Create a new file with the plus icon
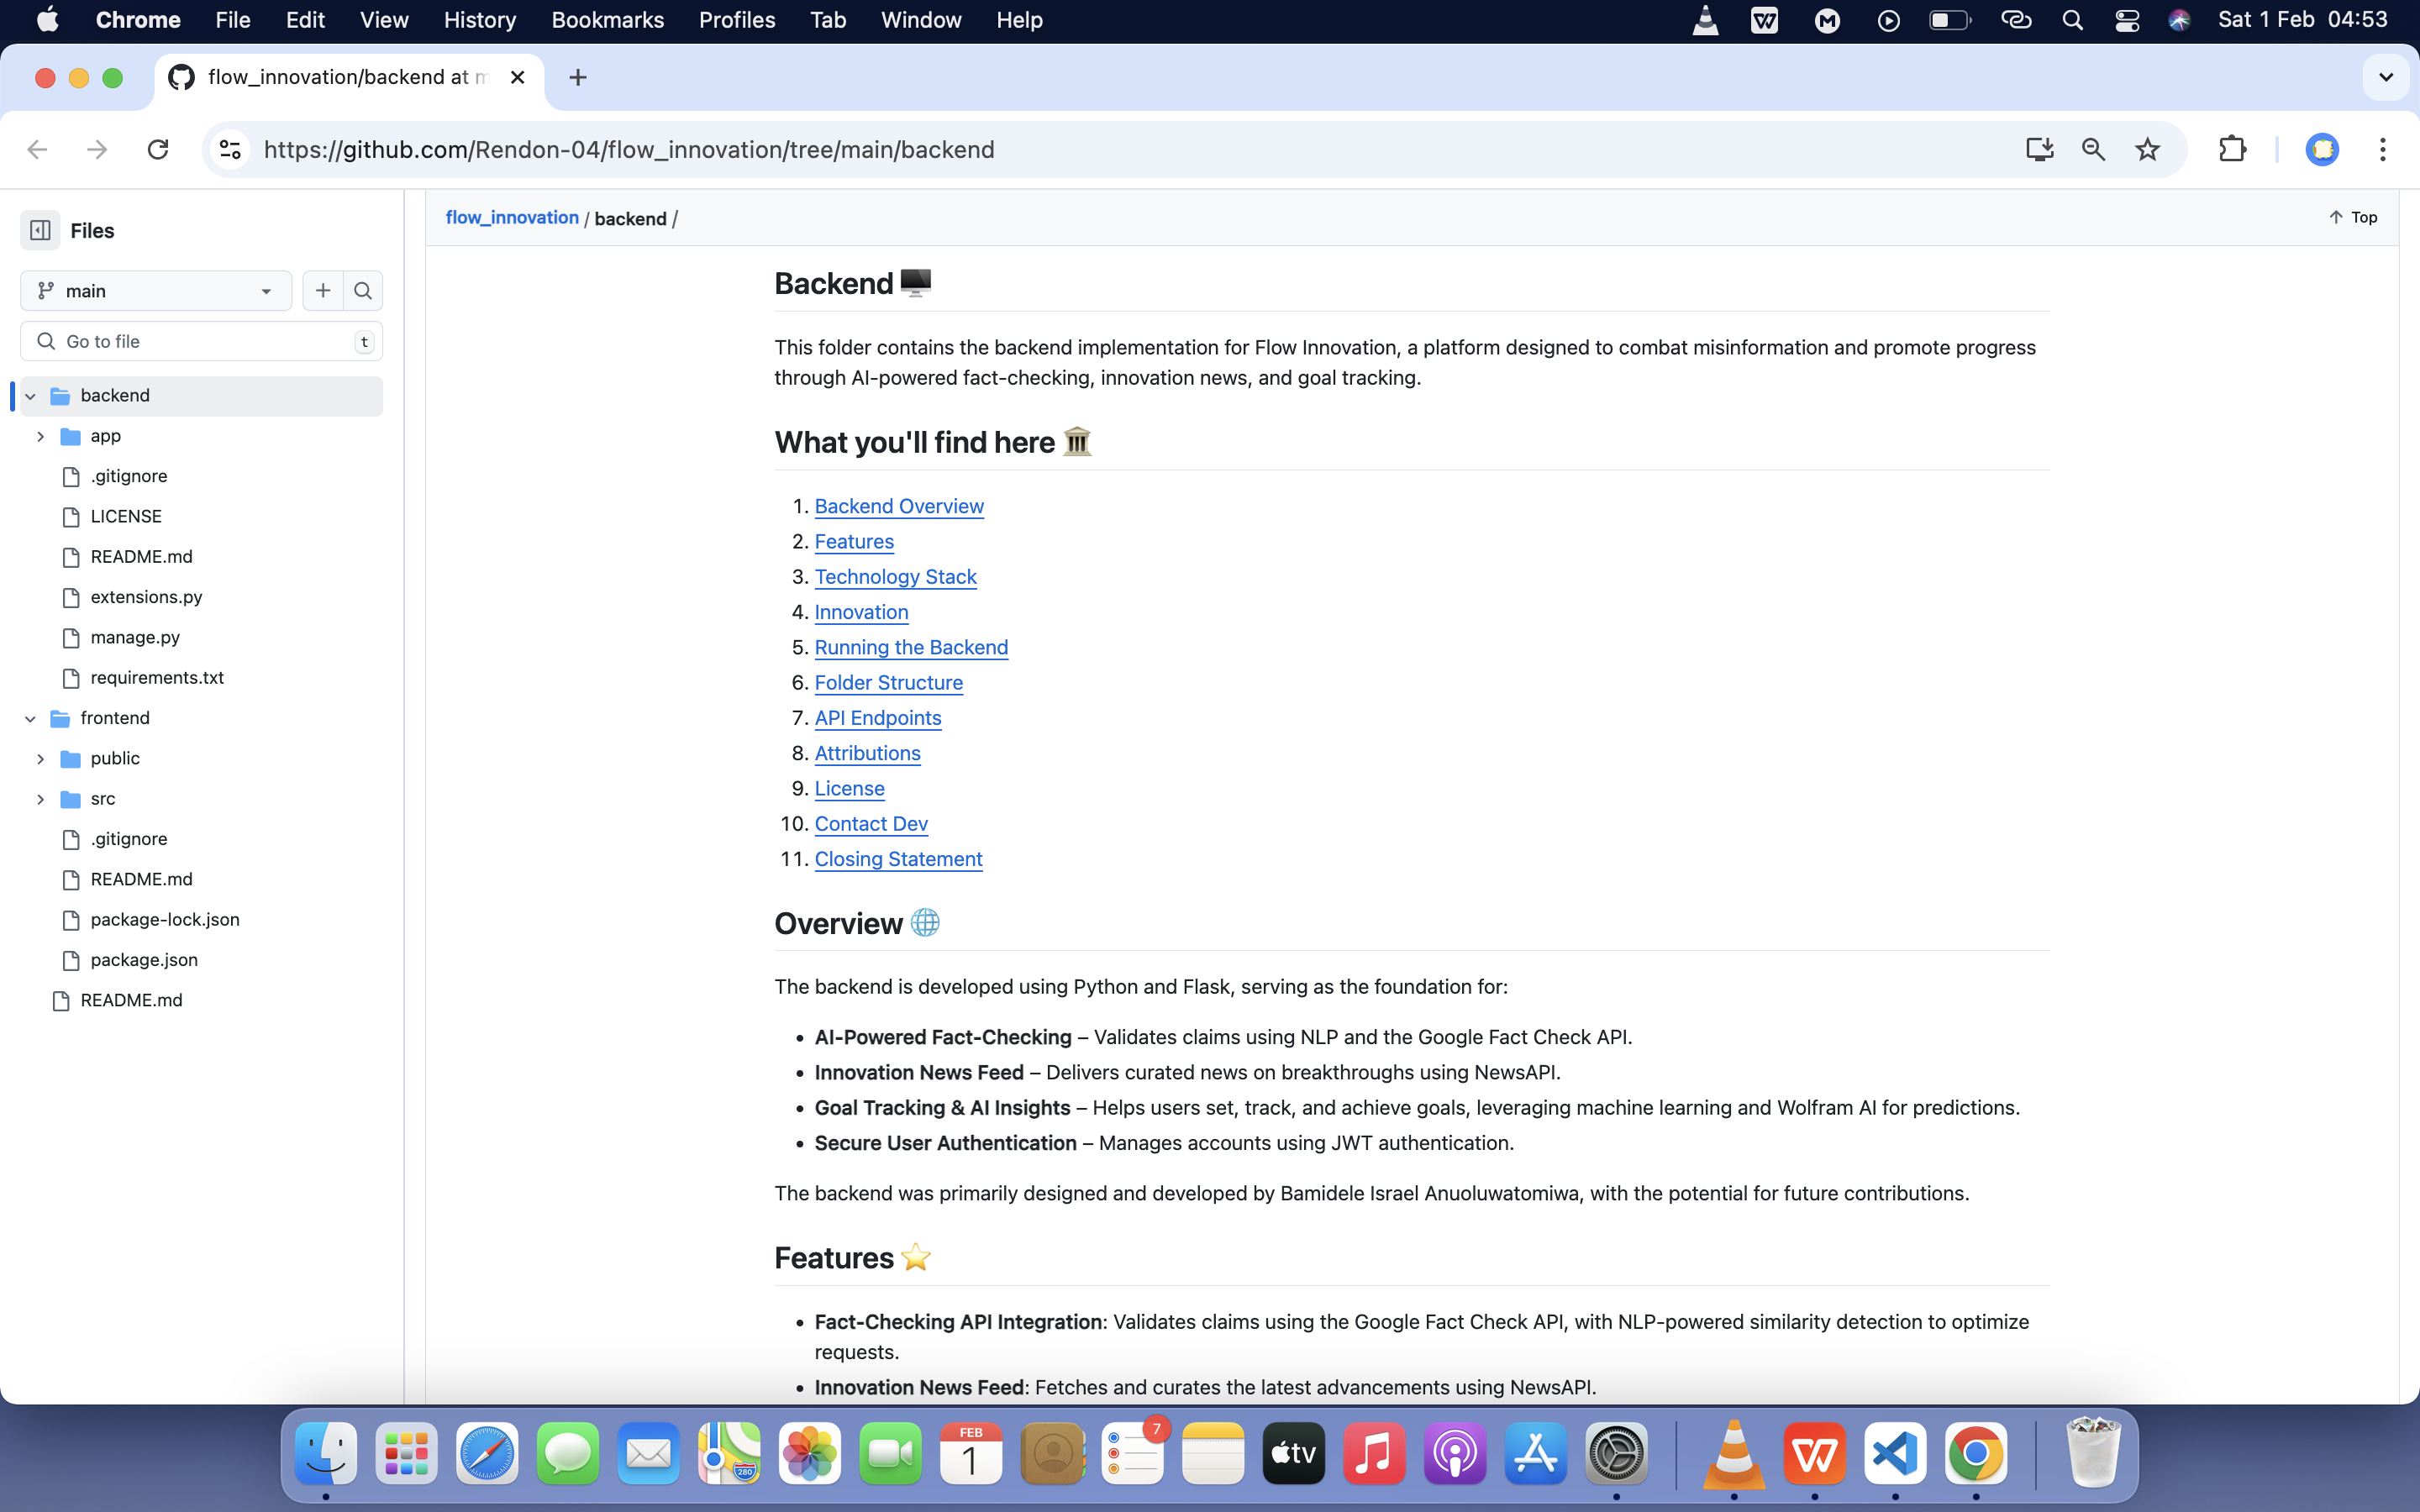 click(x=322, y=290)
